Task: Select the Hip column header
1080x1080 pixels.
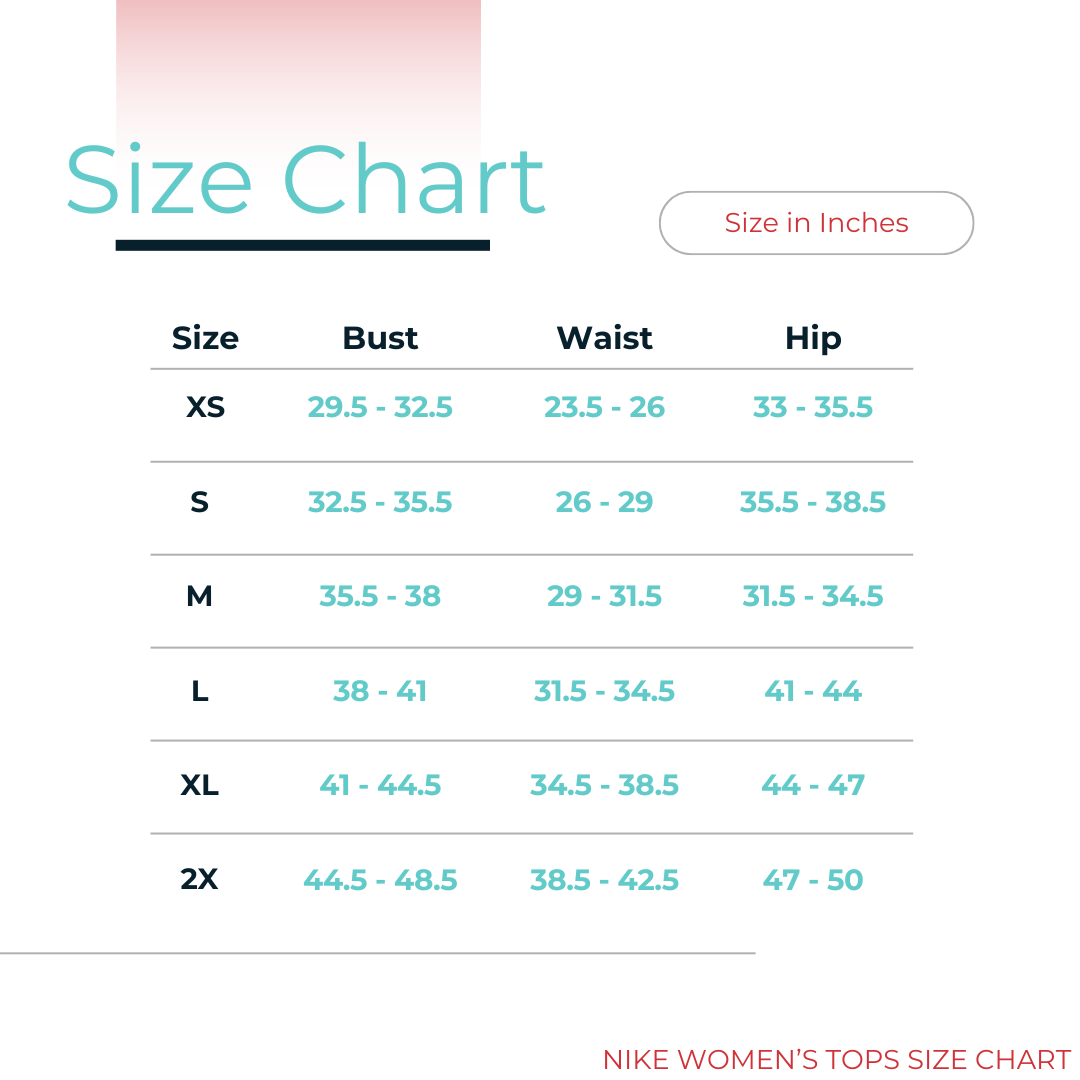Action: point(813,338)
